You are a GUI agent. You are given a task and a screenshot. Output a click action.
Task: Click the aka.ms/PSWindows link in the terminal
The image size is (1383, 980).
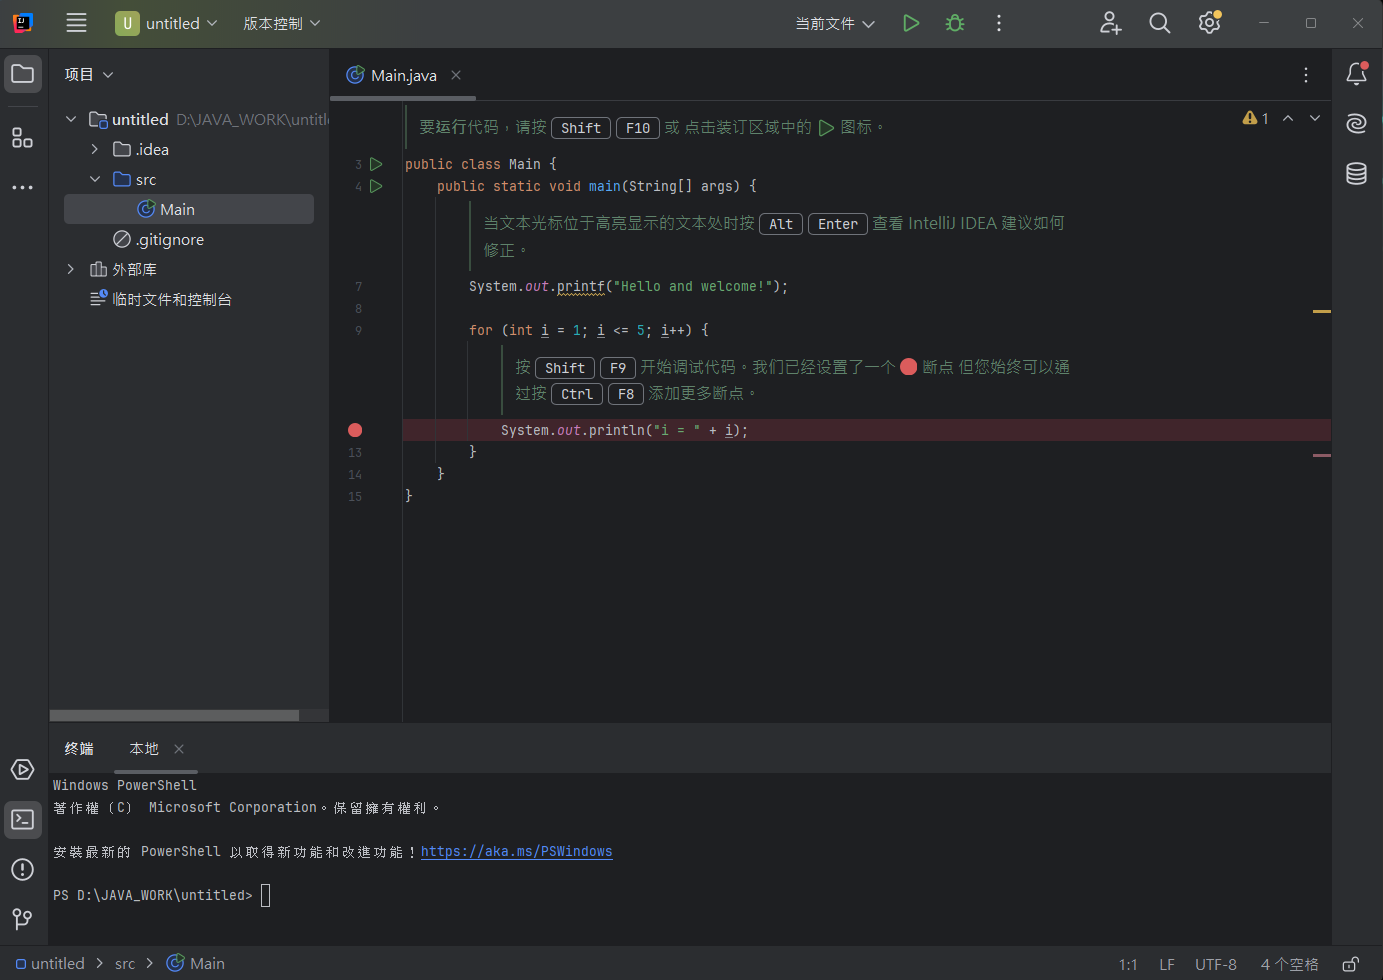pyautogui.click(x=516, y=852)
